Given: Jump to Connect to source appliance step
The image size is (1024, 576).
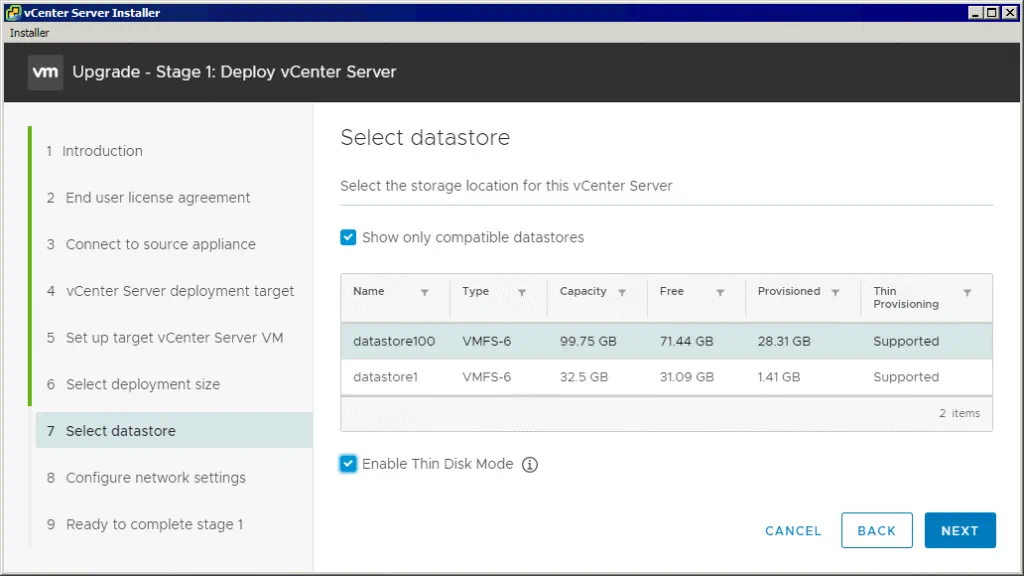Looking at the screenshot, I should 160,244.
